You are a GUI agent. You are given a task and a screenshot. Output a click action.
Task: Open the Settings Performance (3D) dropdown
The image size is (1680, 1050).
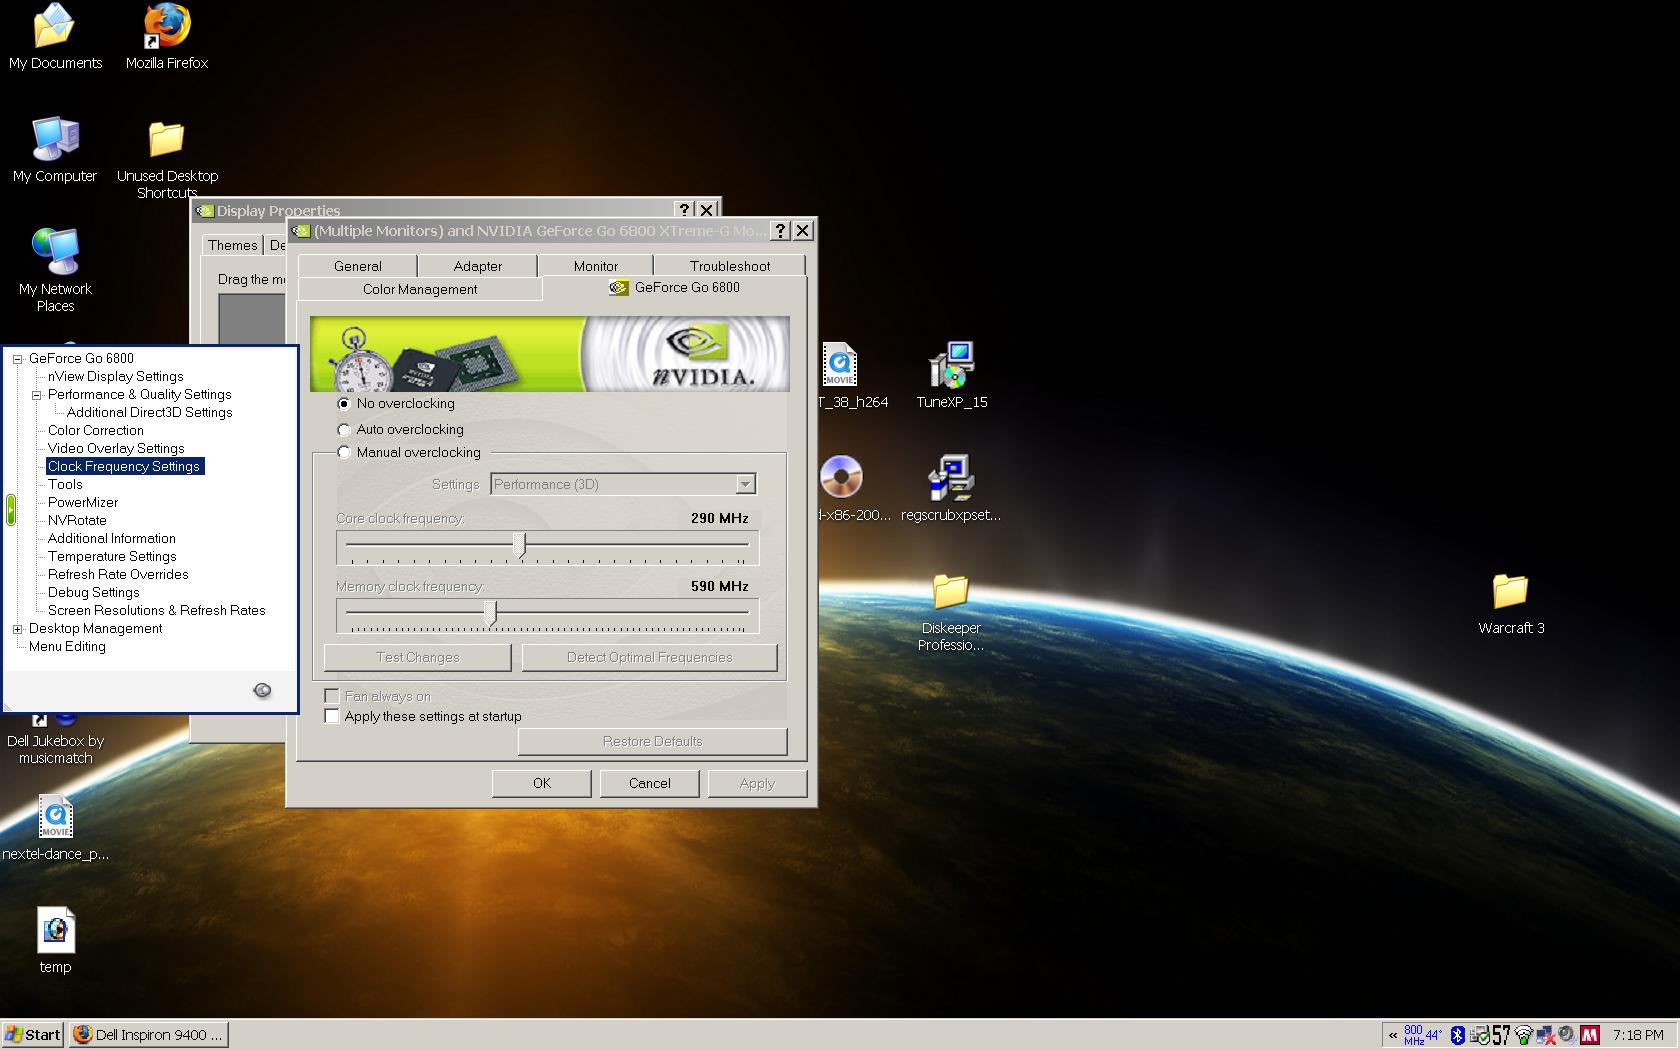745,484
